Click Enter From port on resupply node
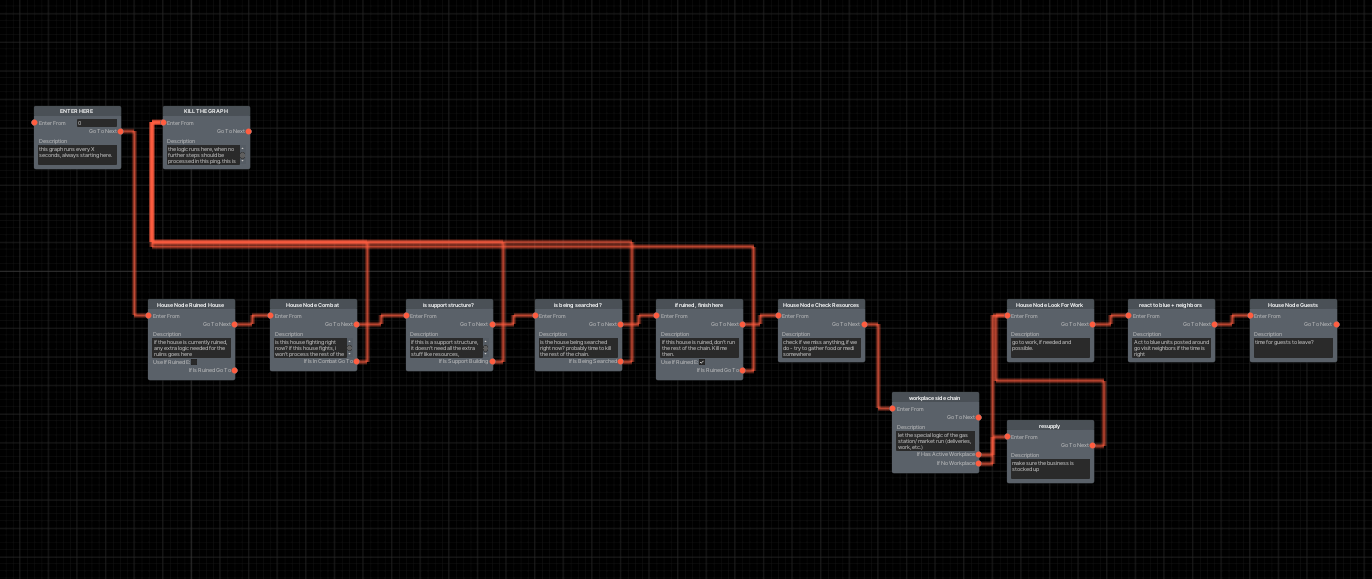 (x=1008, y=437)
